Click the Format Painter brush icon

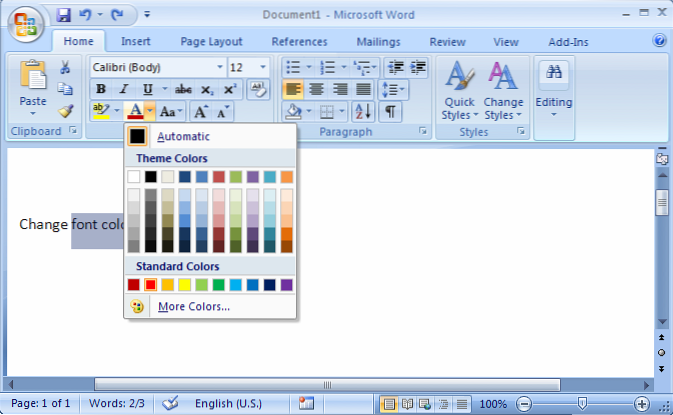(65, 111)
